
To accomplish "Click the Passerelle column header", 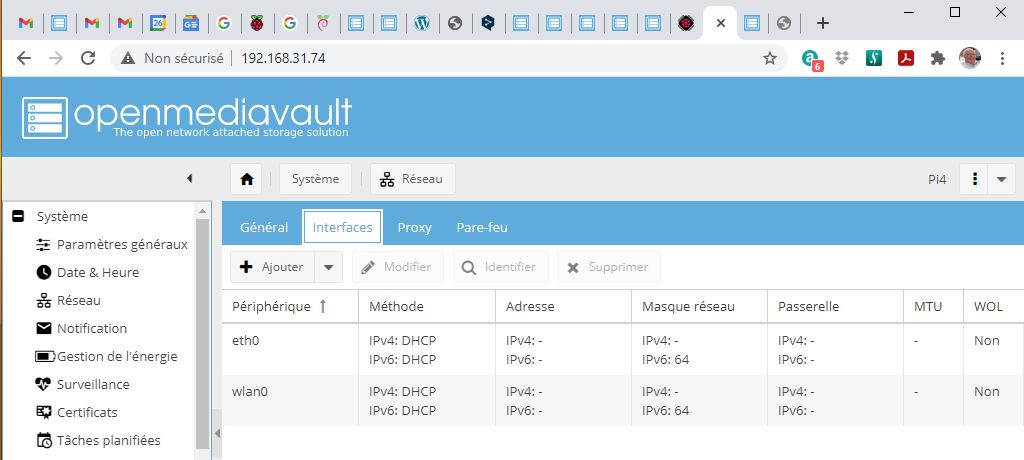I will pyautogui.click(x=836, y=306).
